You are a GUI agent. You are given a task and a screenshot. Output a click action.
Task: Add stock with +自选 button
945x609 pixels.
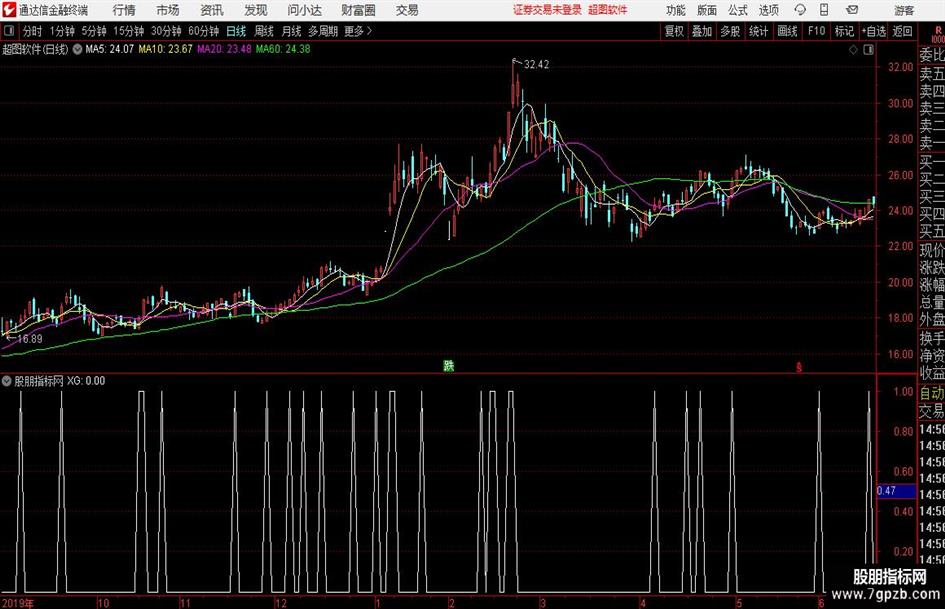[873, 31]
